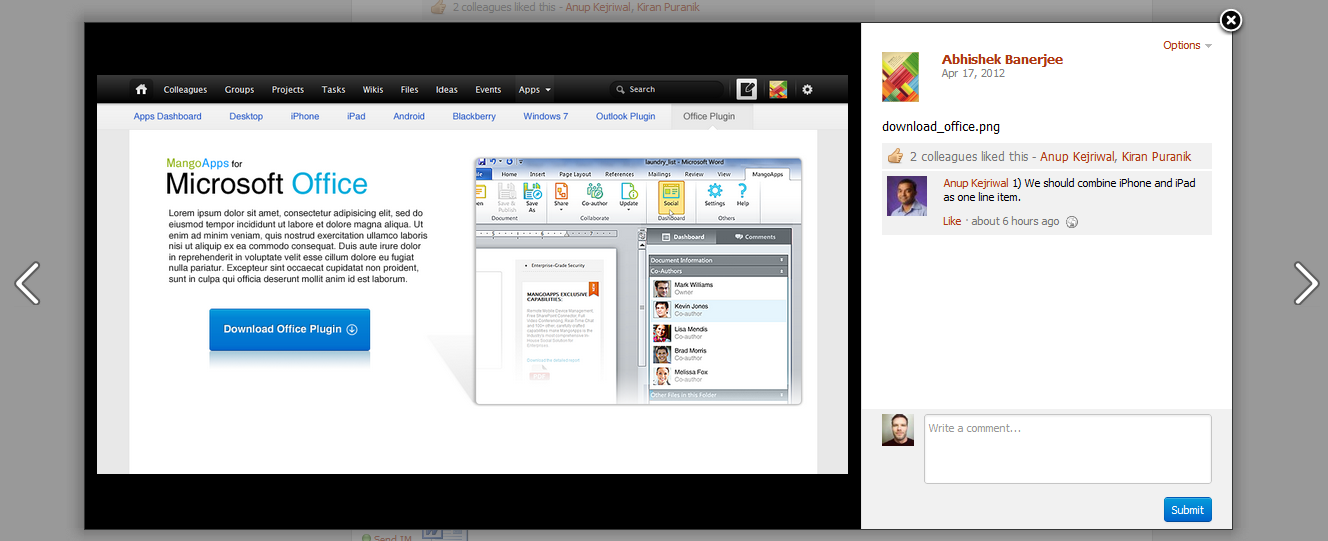Click the Save As icon in ribbon
The height and width of the screenshot is (541, 1328).
coord(531,197)
